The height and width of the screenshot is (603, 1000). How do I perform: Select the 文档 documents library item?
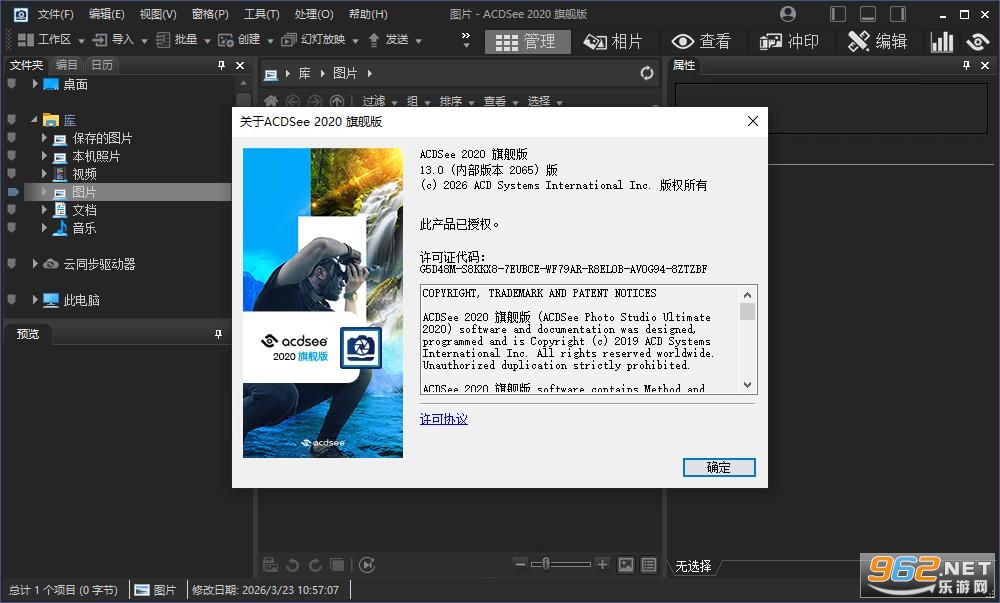pos(84,210)
